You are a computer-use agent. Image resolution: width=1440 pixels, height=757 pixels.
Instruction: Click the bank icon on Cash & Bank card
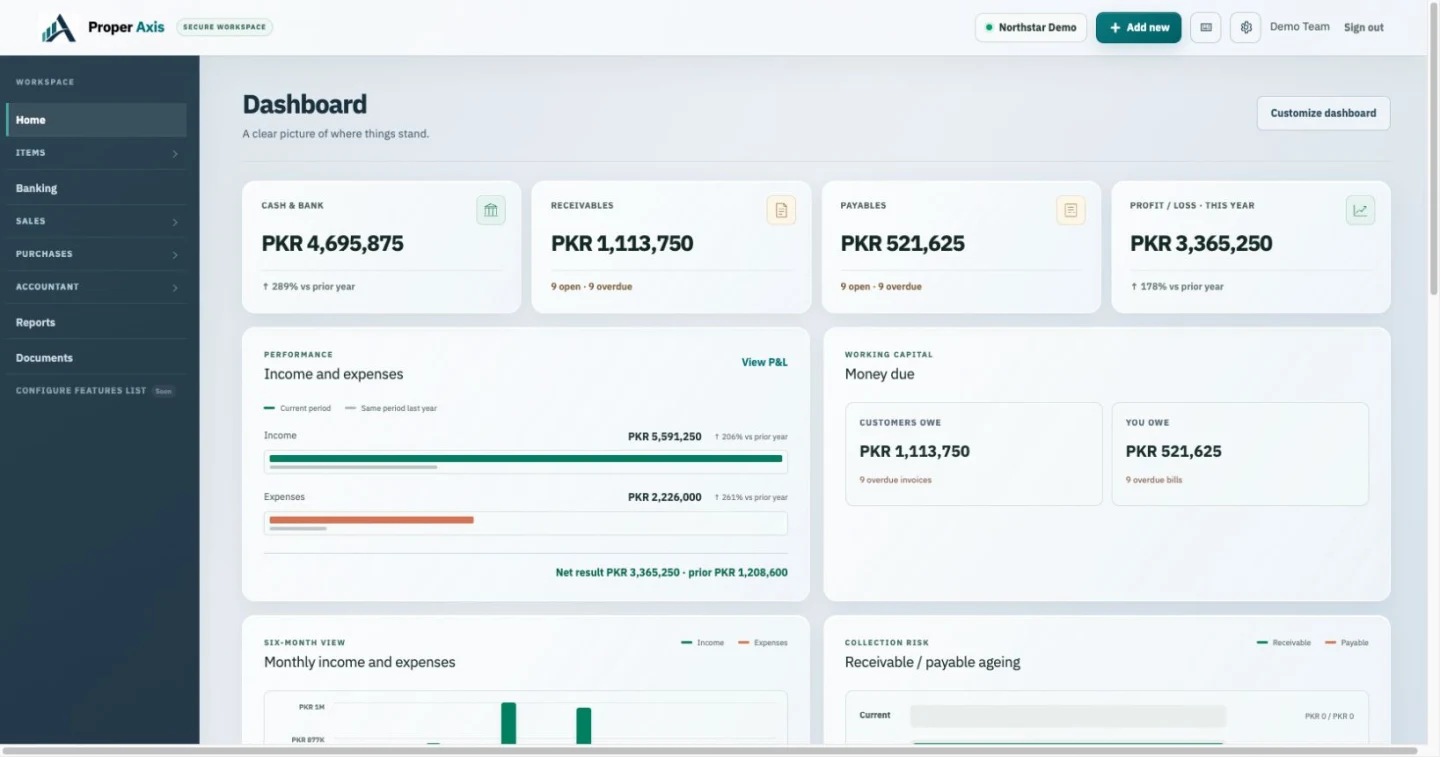(491, 210)
